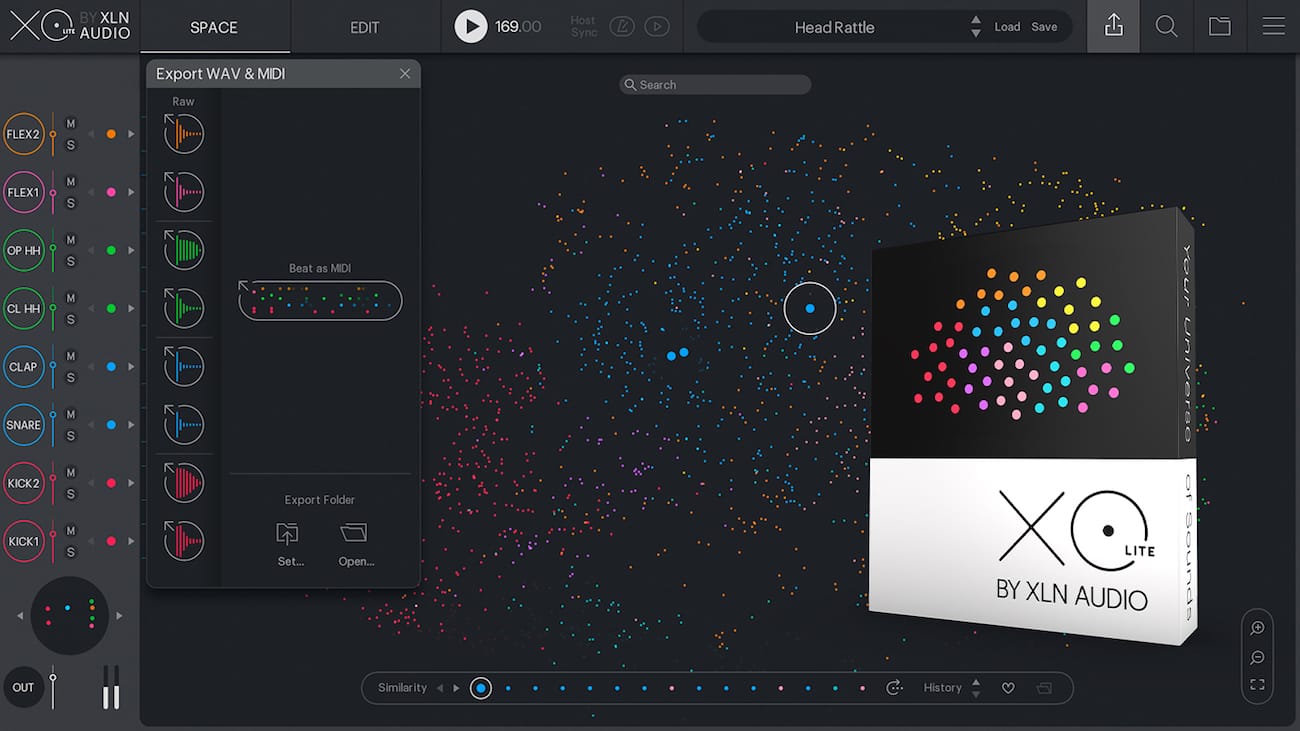Click the selected first similarity dot
This screenshot has height=731, width=1300.
click(x=481, y=688)
